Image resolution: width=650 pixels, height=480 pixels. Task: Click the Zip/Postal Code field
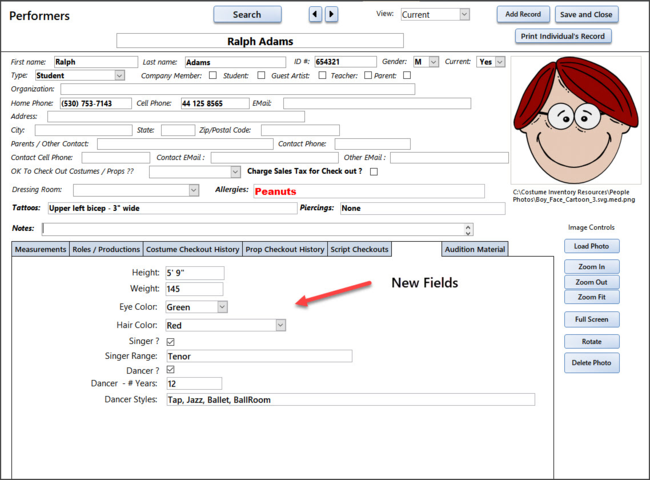pos(300,130)
